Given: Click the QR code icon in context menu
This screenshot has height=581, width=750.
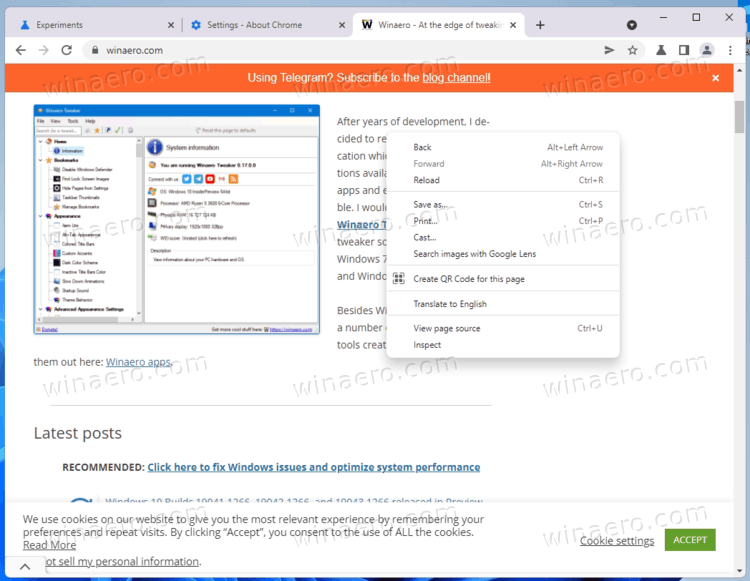Looking at the screenshot, I should click(x=398, y=278).
